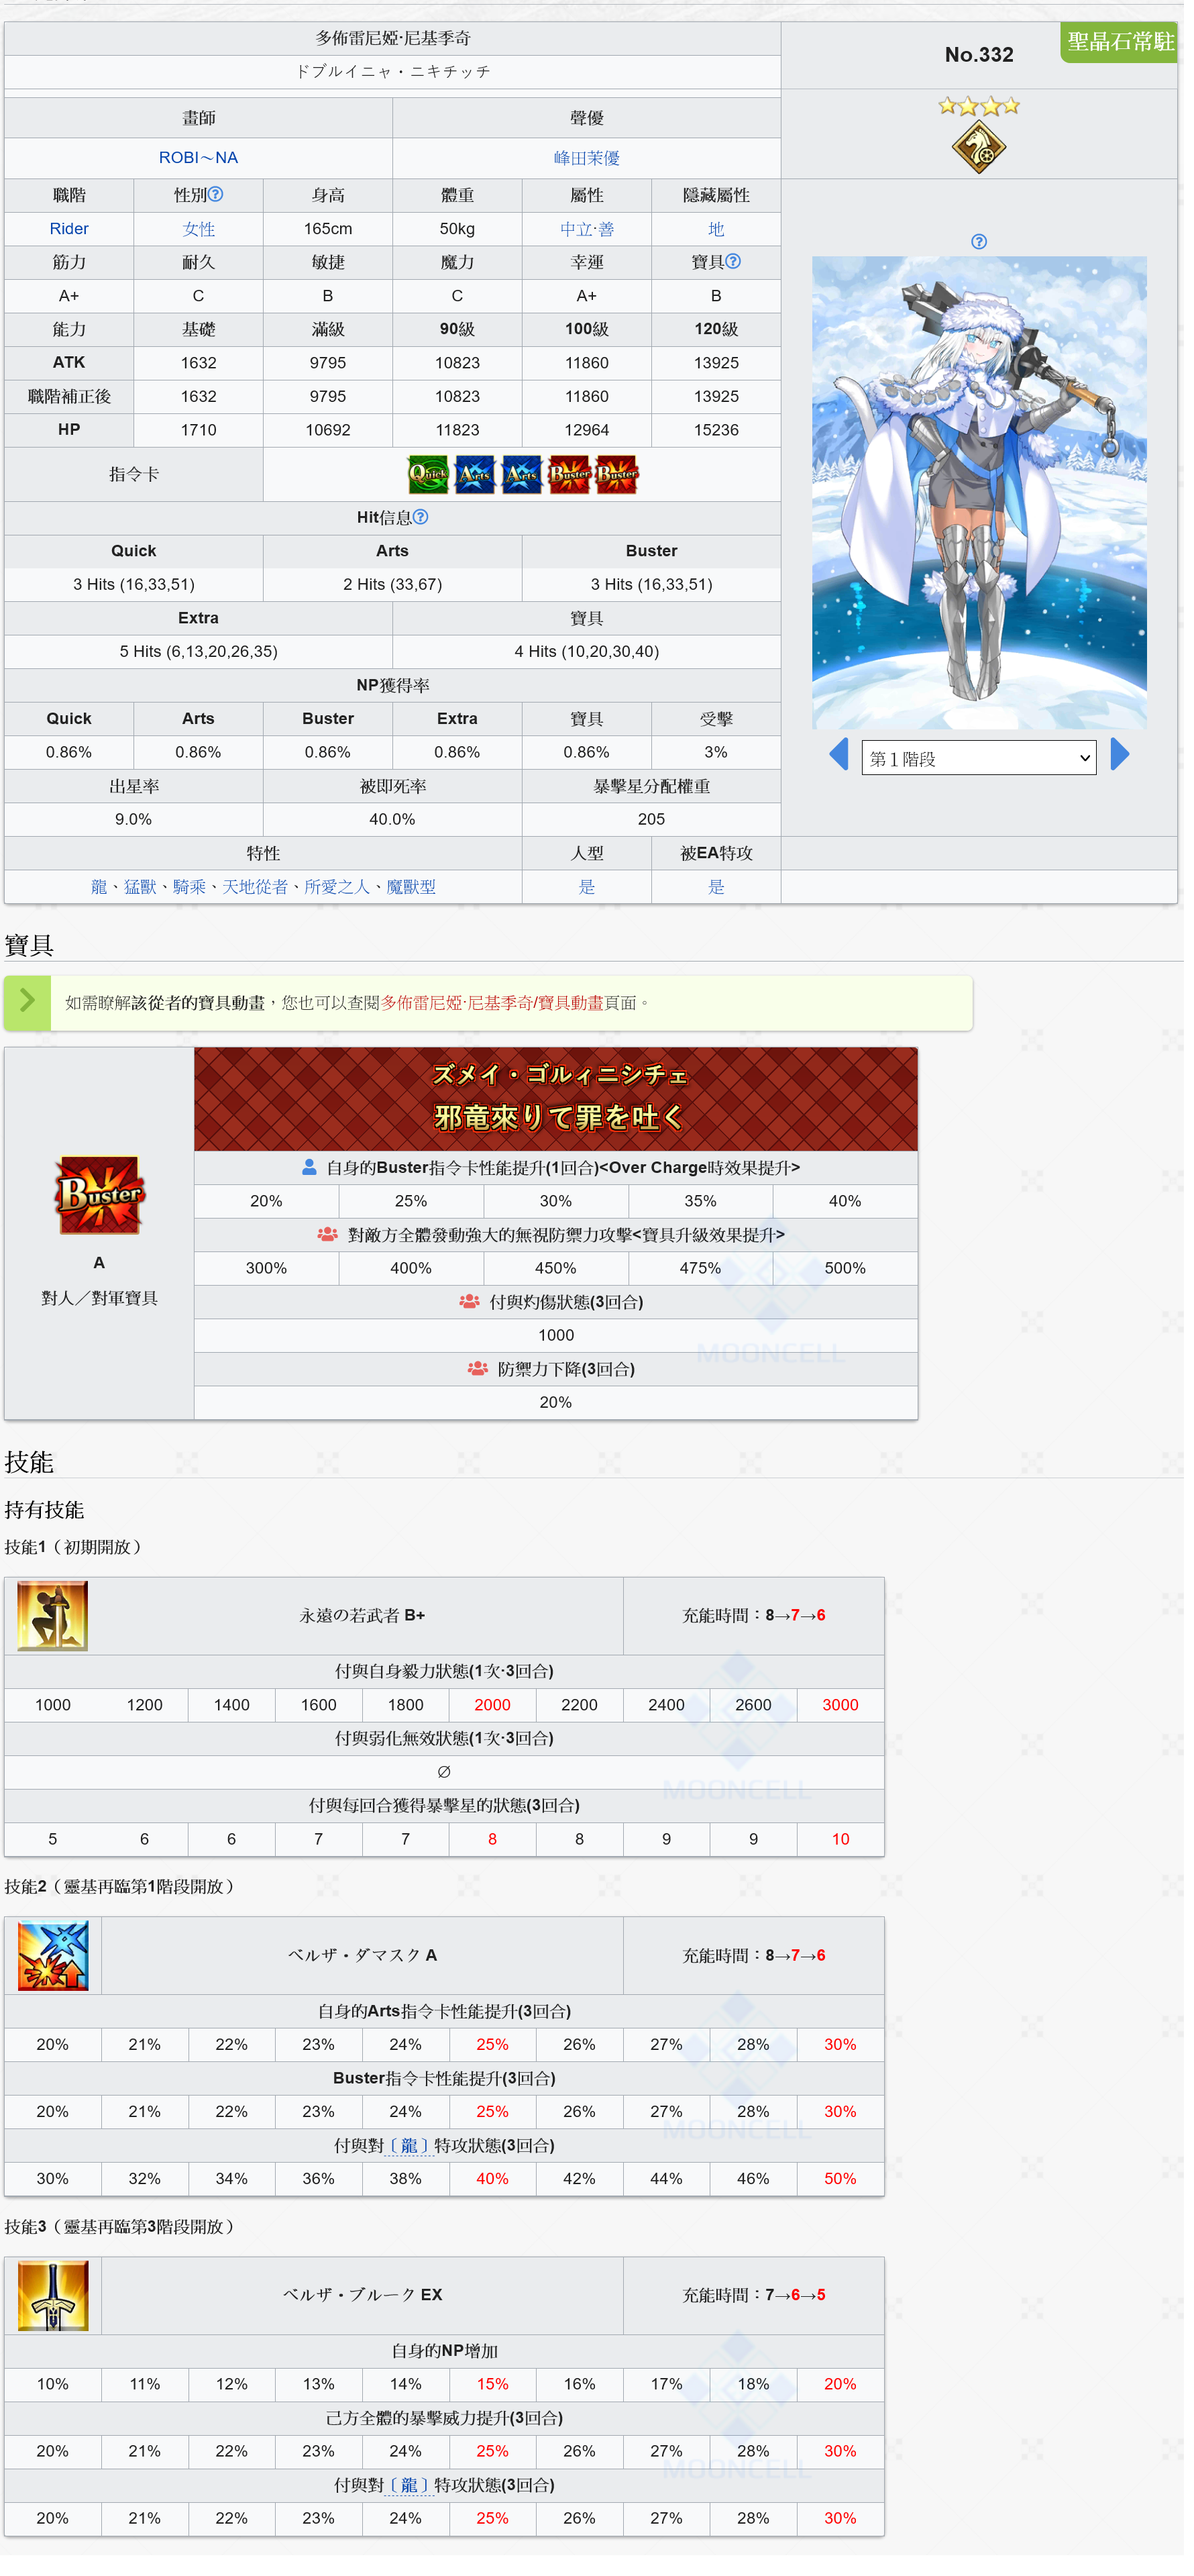Click the 聖晶石常駐 green badge
Image resolution: width=1194 pixels, height=2576 pixels.
point(1129,42)
